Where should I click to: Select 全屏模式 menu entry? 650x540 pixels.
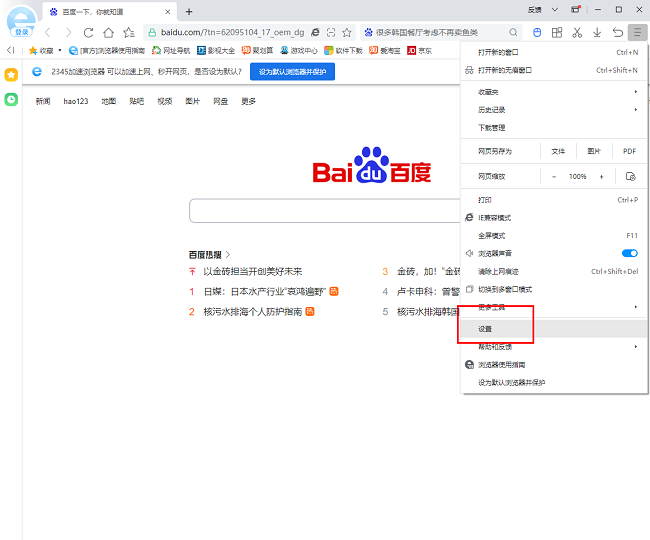coord(554,235)
